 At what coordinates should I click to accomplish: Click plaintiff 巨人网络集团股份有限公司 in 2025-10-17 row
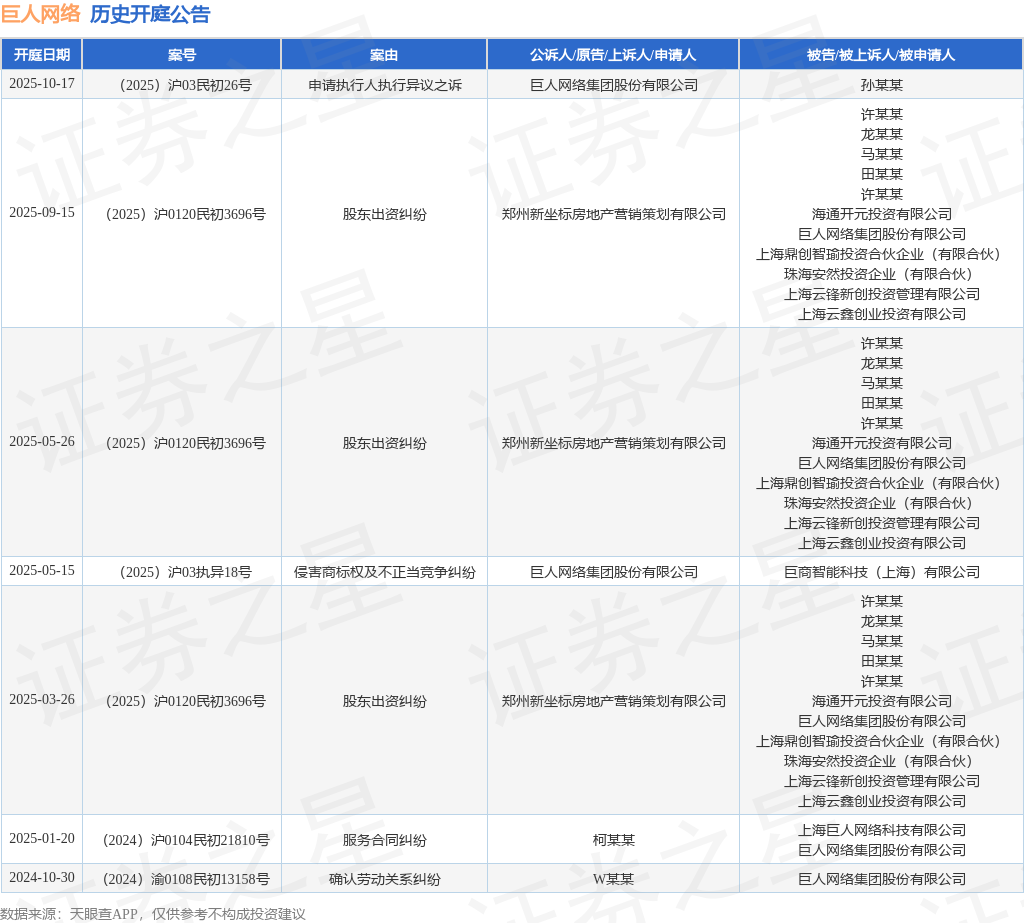tap(614, 85)
